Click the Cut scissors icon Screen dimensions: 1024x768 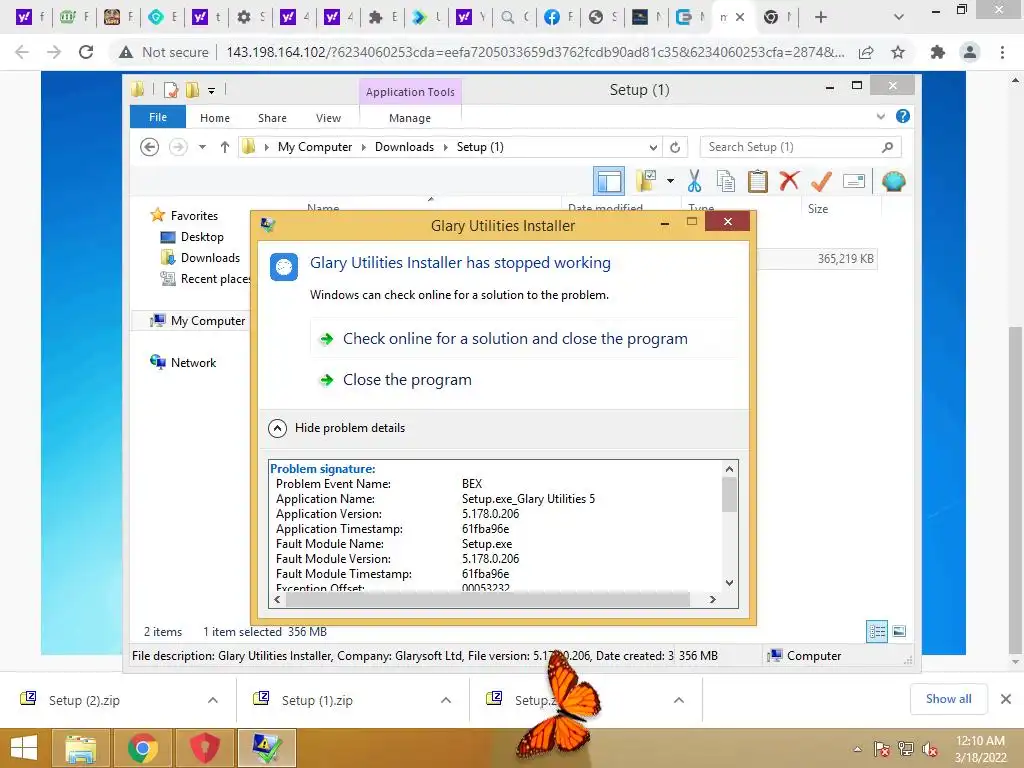coord(694,181)
